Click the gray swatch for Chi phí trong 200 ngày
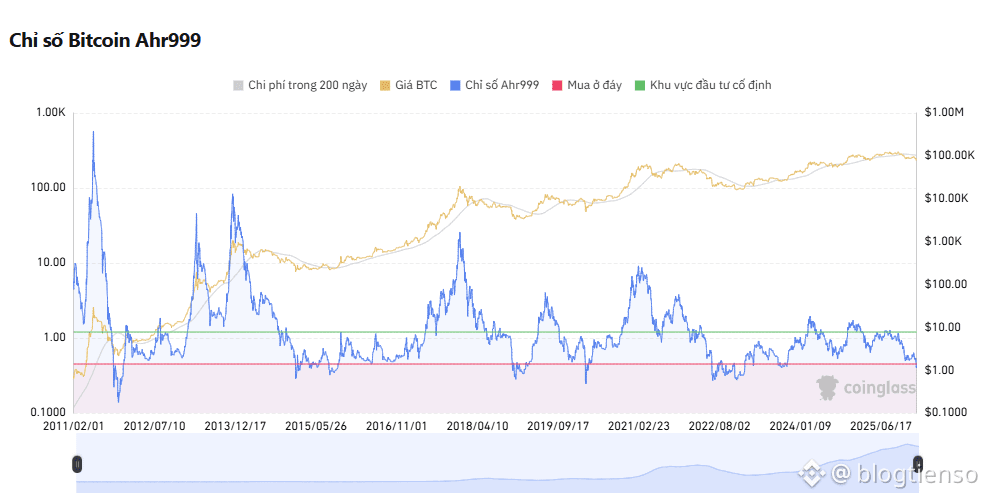Image resolution: width=986 pixels, height=499 pixels. 238,86
